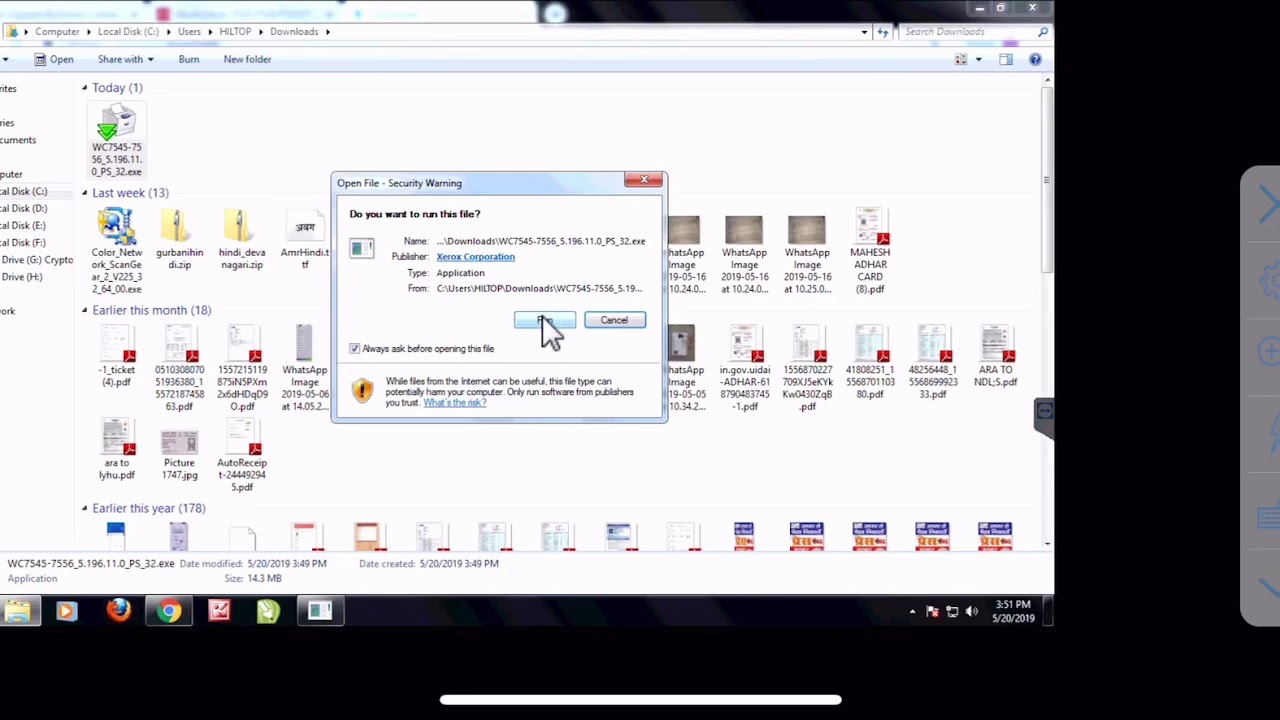Screen dimensions: 1280x720
Task: Toggle the preview pane icon
Action: tap(1006, 59)
